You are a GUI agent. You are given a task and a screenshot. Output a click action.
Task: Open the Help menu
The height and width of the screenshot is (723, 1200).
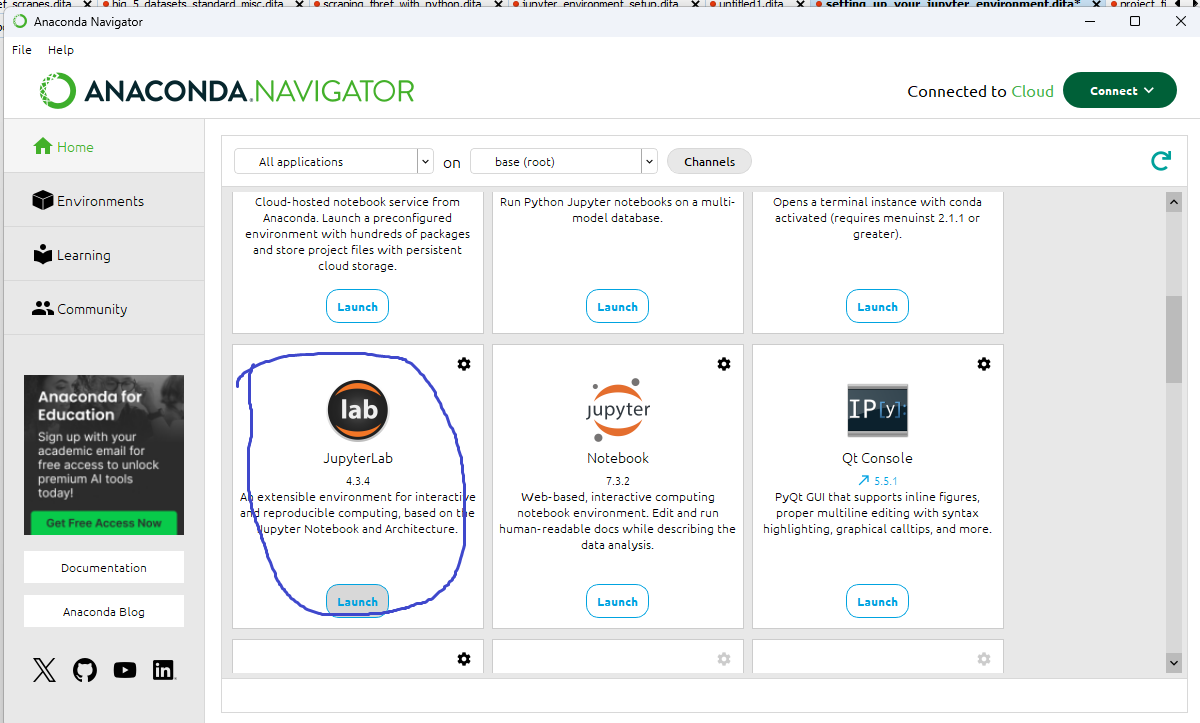point(61,49)
